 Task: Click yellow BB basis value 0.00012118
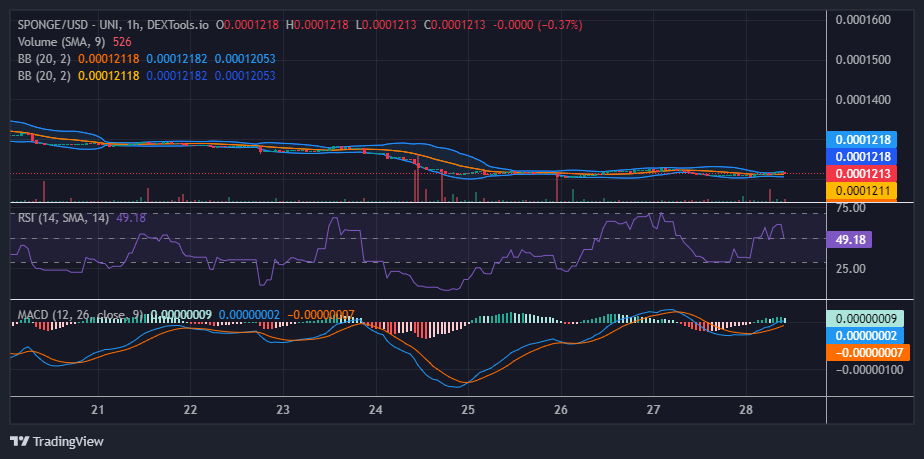(108, 76)
